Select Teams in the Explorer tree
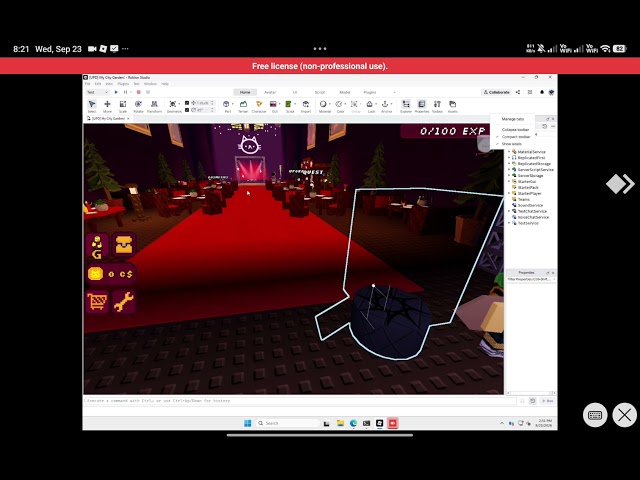 pyautogui.click(x=523, y=200)
